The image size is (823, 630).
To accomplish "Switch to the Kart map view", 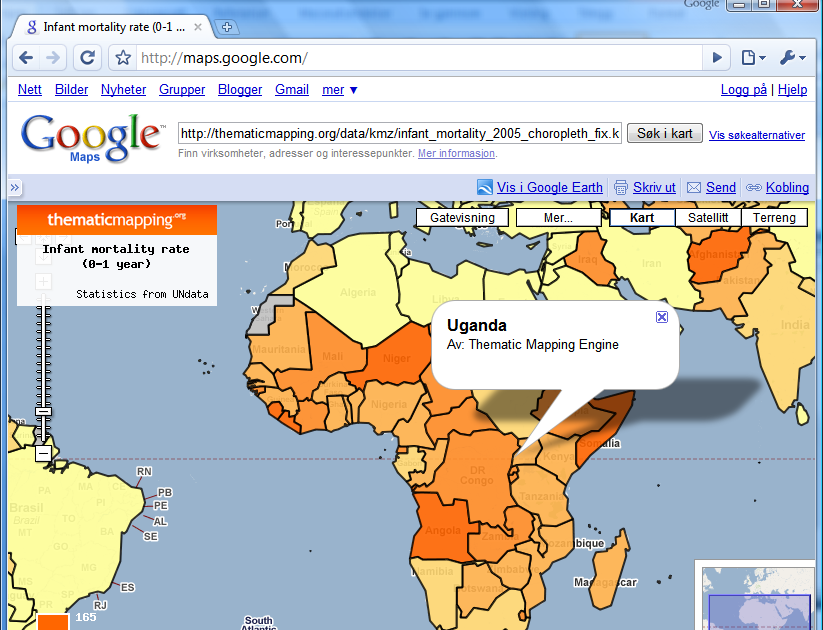I will coord(642,217).
